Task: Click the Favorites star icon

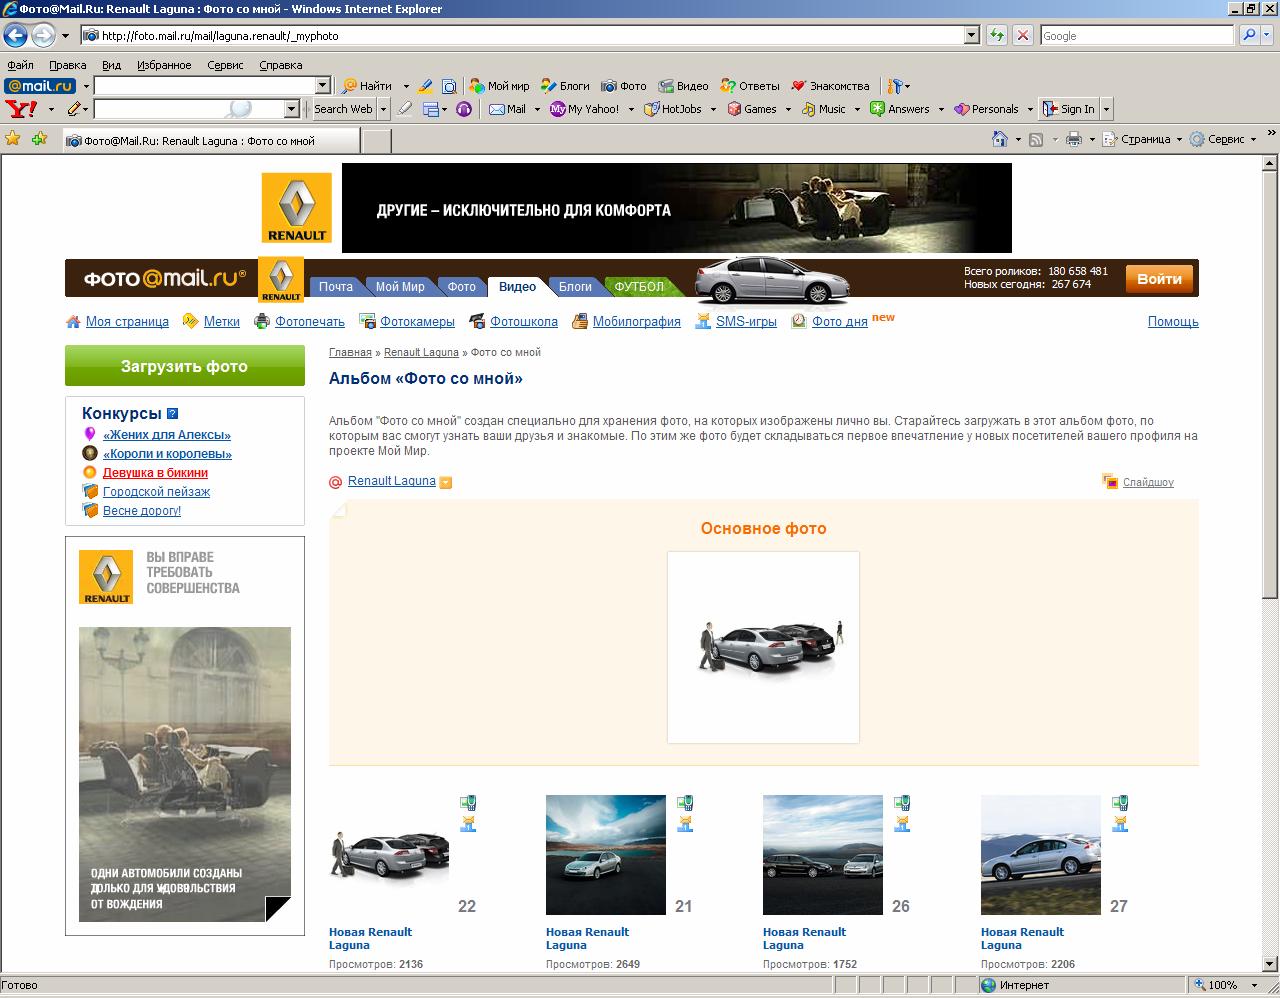Action: pos(13,140)
